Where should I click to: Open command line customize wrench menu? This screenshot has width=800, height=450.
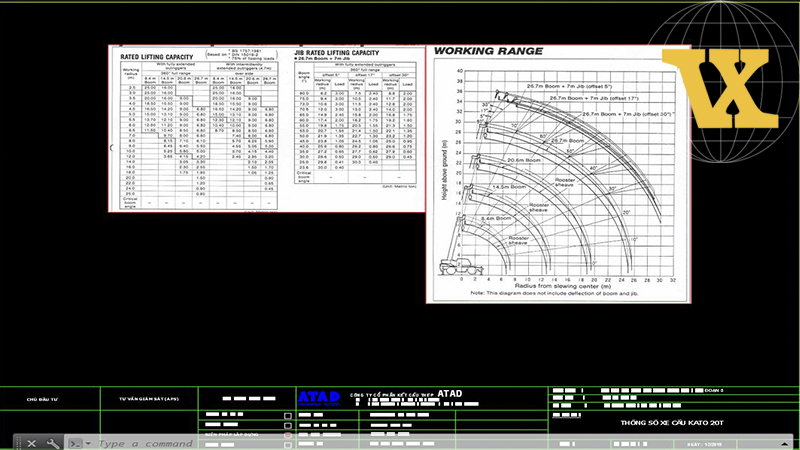pyautogui.click(x=53, y=443)
